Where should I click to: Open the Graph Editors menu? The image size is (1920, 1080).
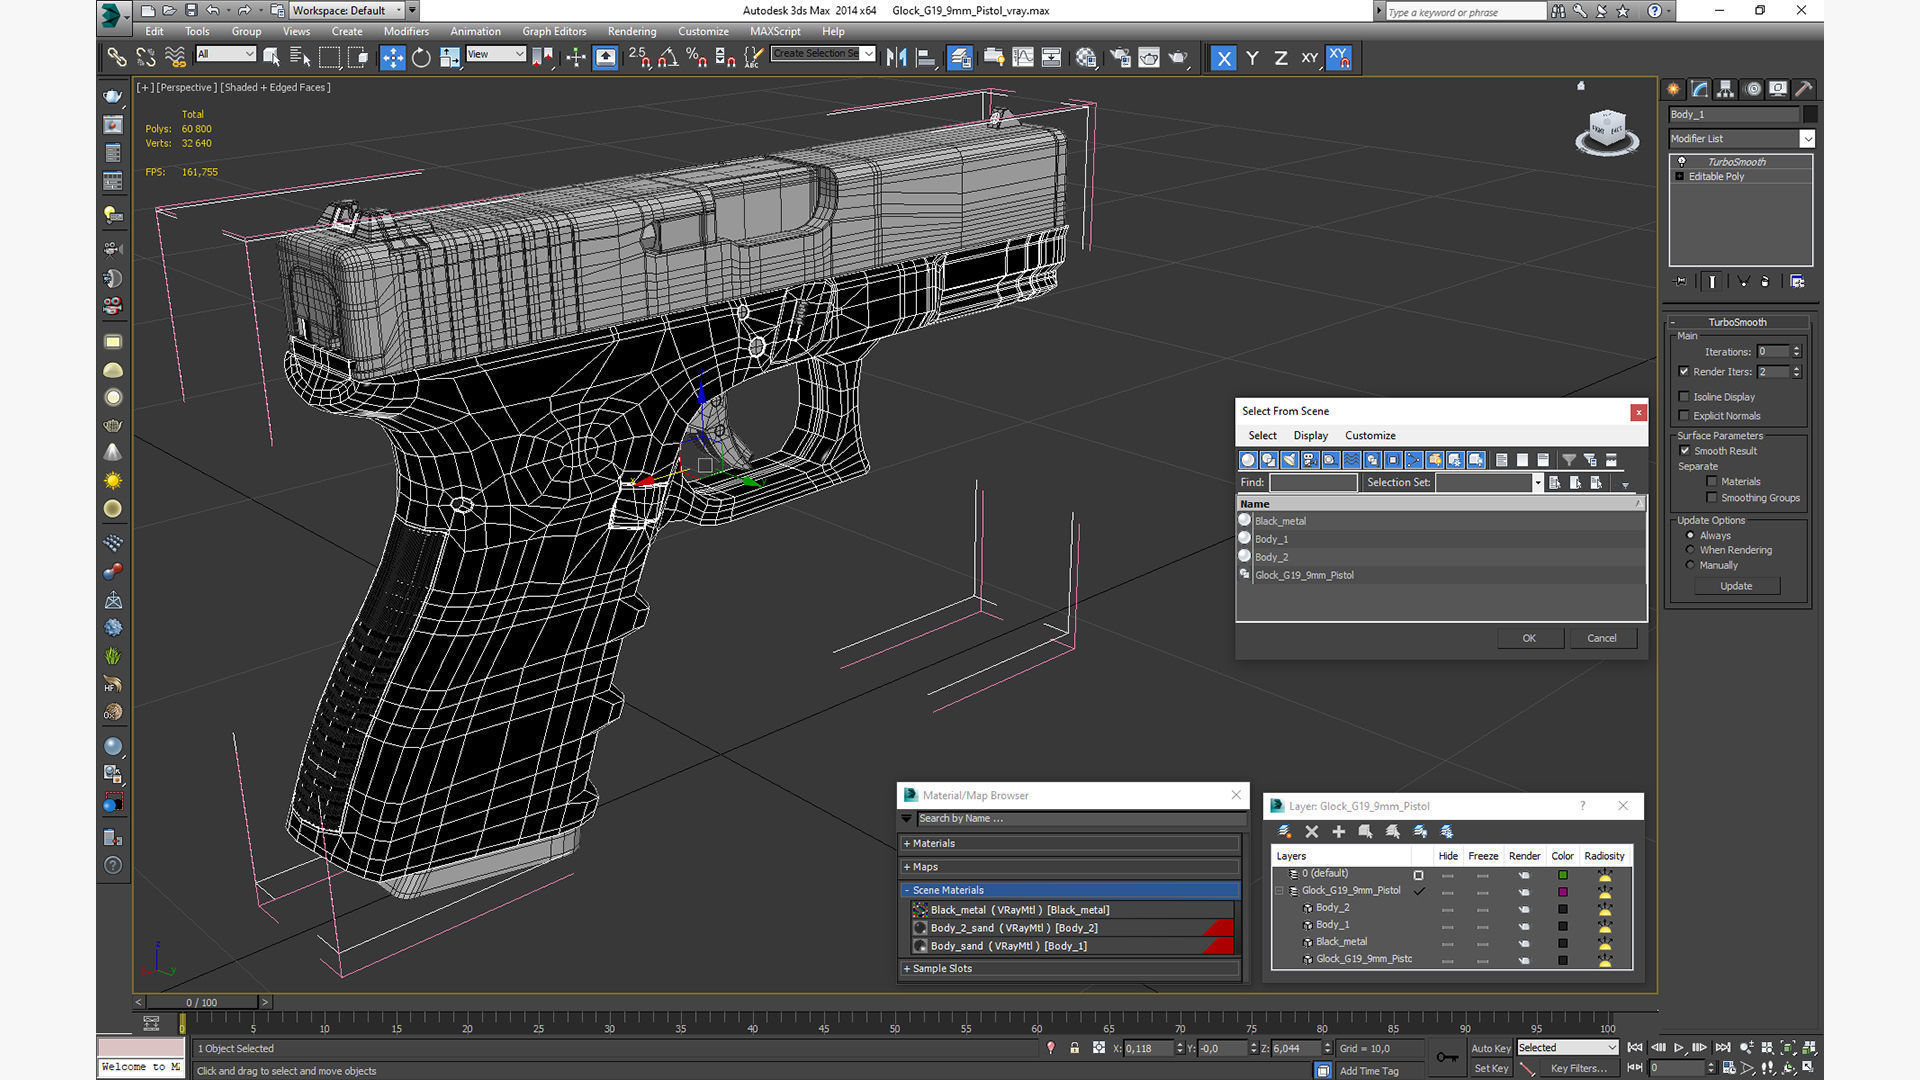tap(554, 31)
